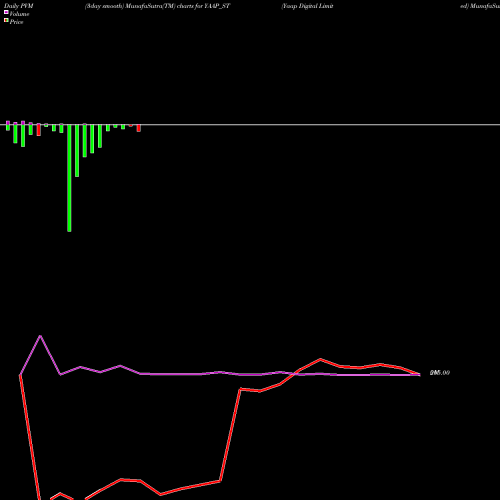Viewport: 500px width, 500px height.
Task: Click the 'Volume' legend label
Action: point(19,14)
